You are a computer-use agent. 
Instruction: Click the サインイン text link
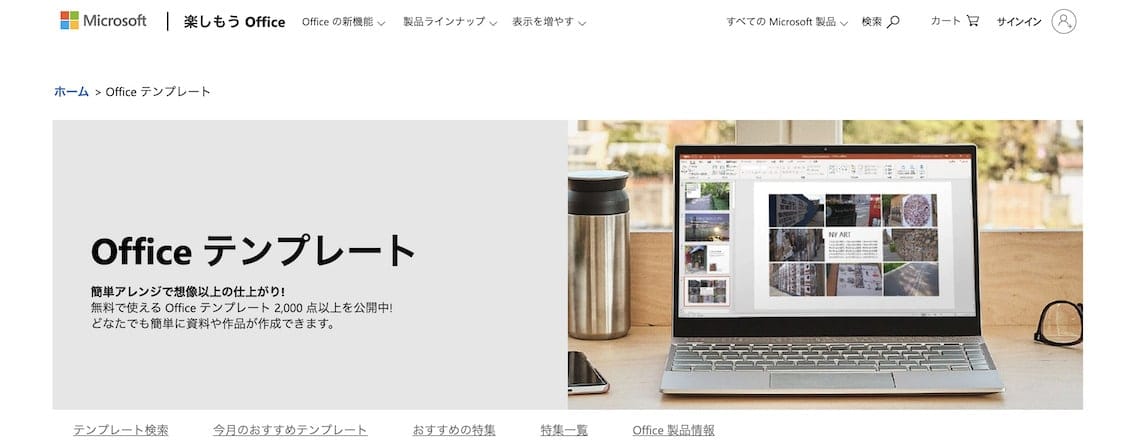1019,22
